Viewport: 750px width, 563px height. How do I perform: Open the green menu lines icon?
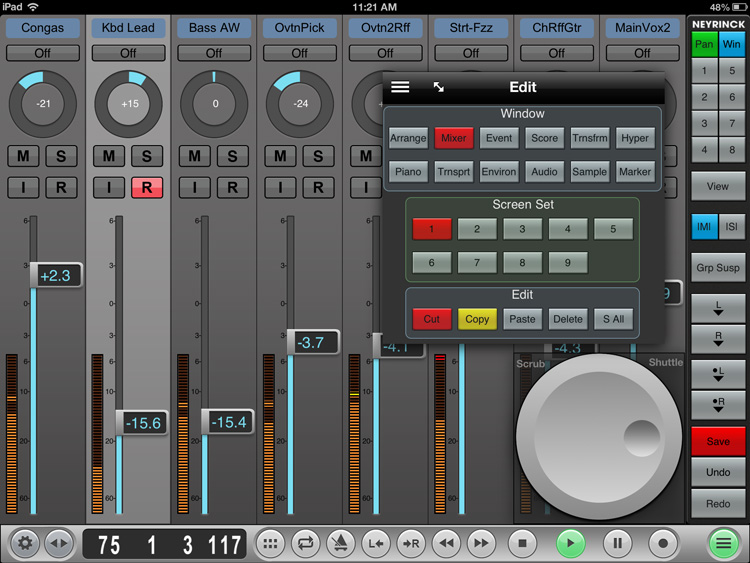pyautogui.click(x=723, y=543)
